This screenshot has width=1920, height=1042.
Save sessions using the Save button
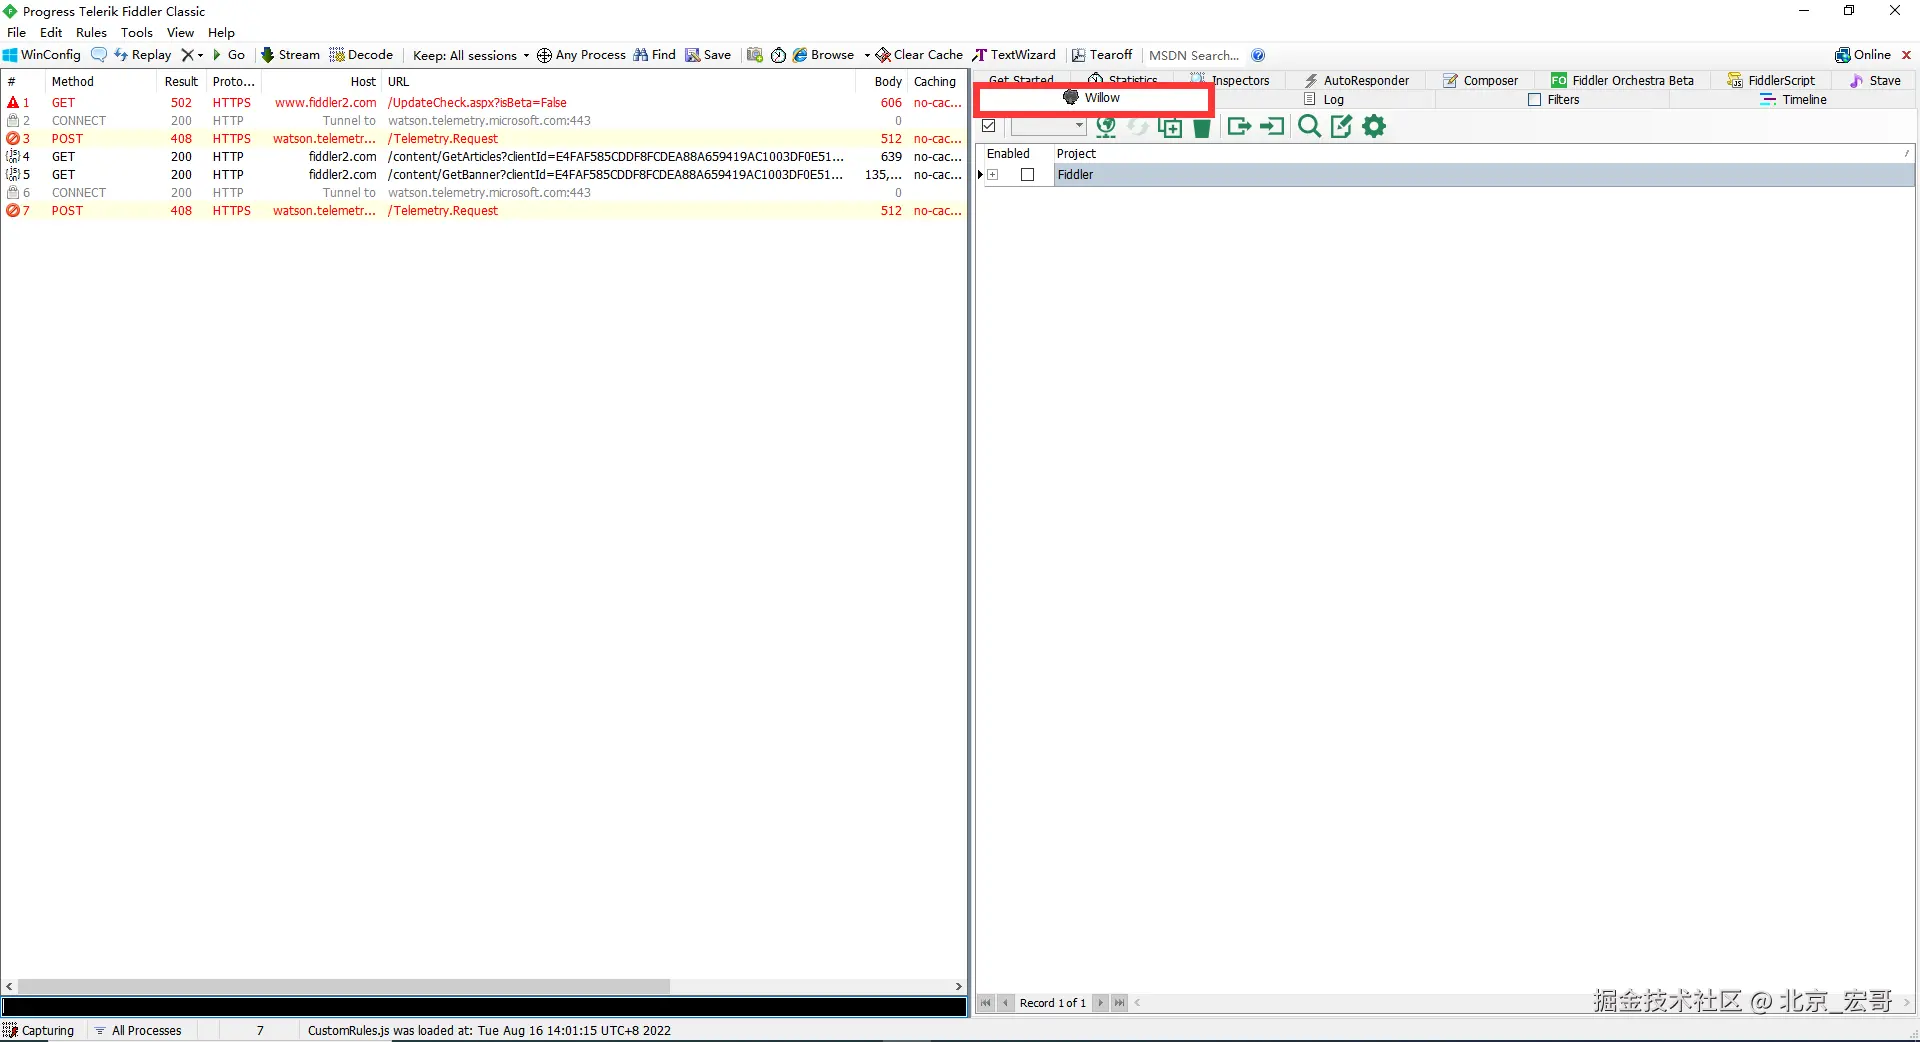point(708,55)
